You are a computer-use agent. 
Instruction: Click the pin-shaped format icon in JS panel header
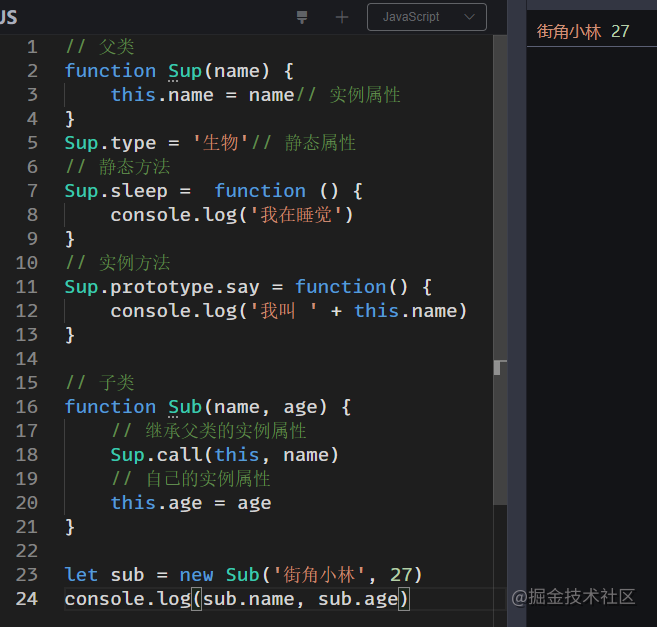click(302, 17)
